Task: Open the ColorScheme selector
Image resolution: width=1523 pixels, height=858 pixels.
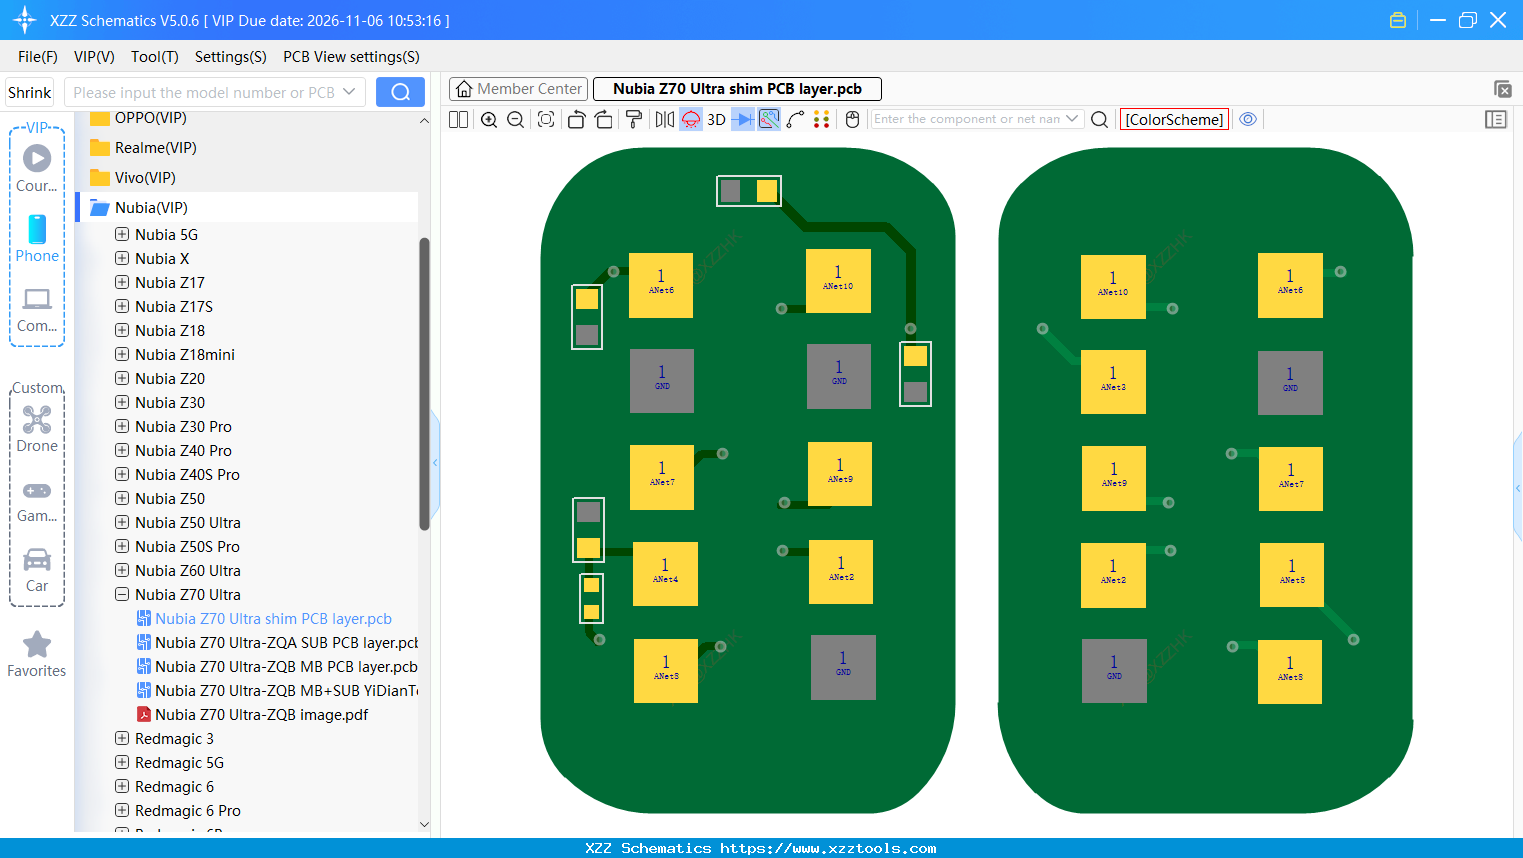Action: (x=1174, y=119)
